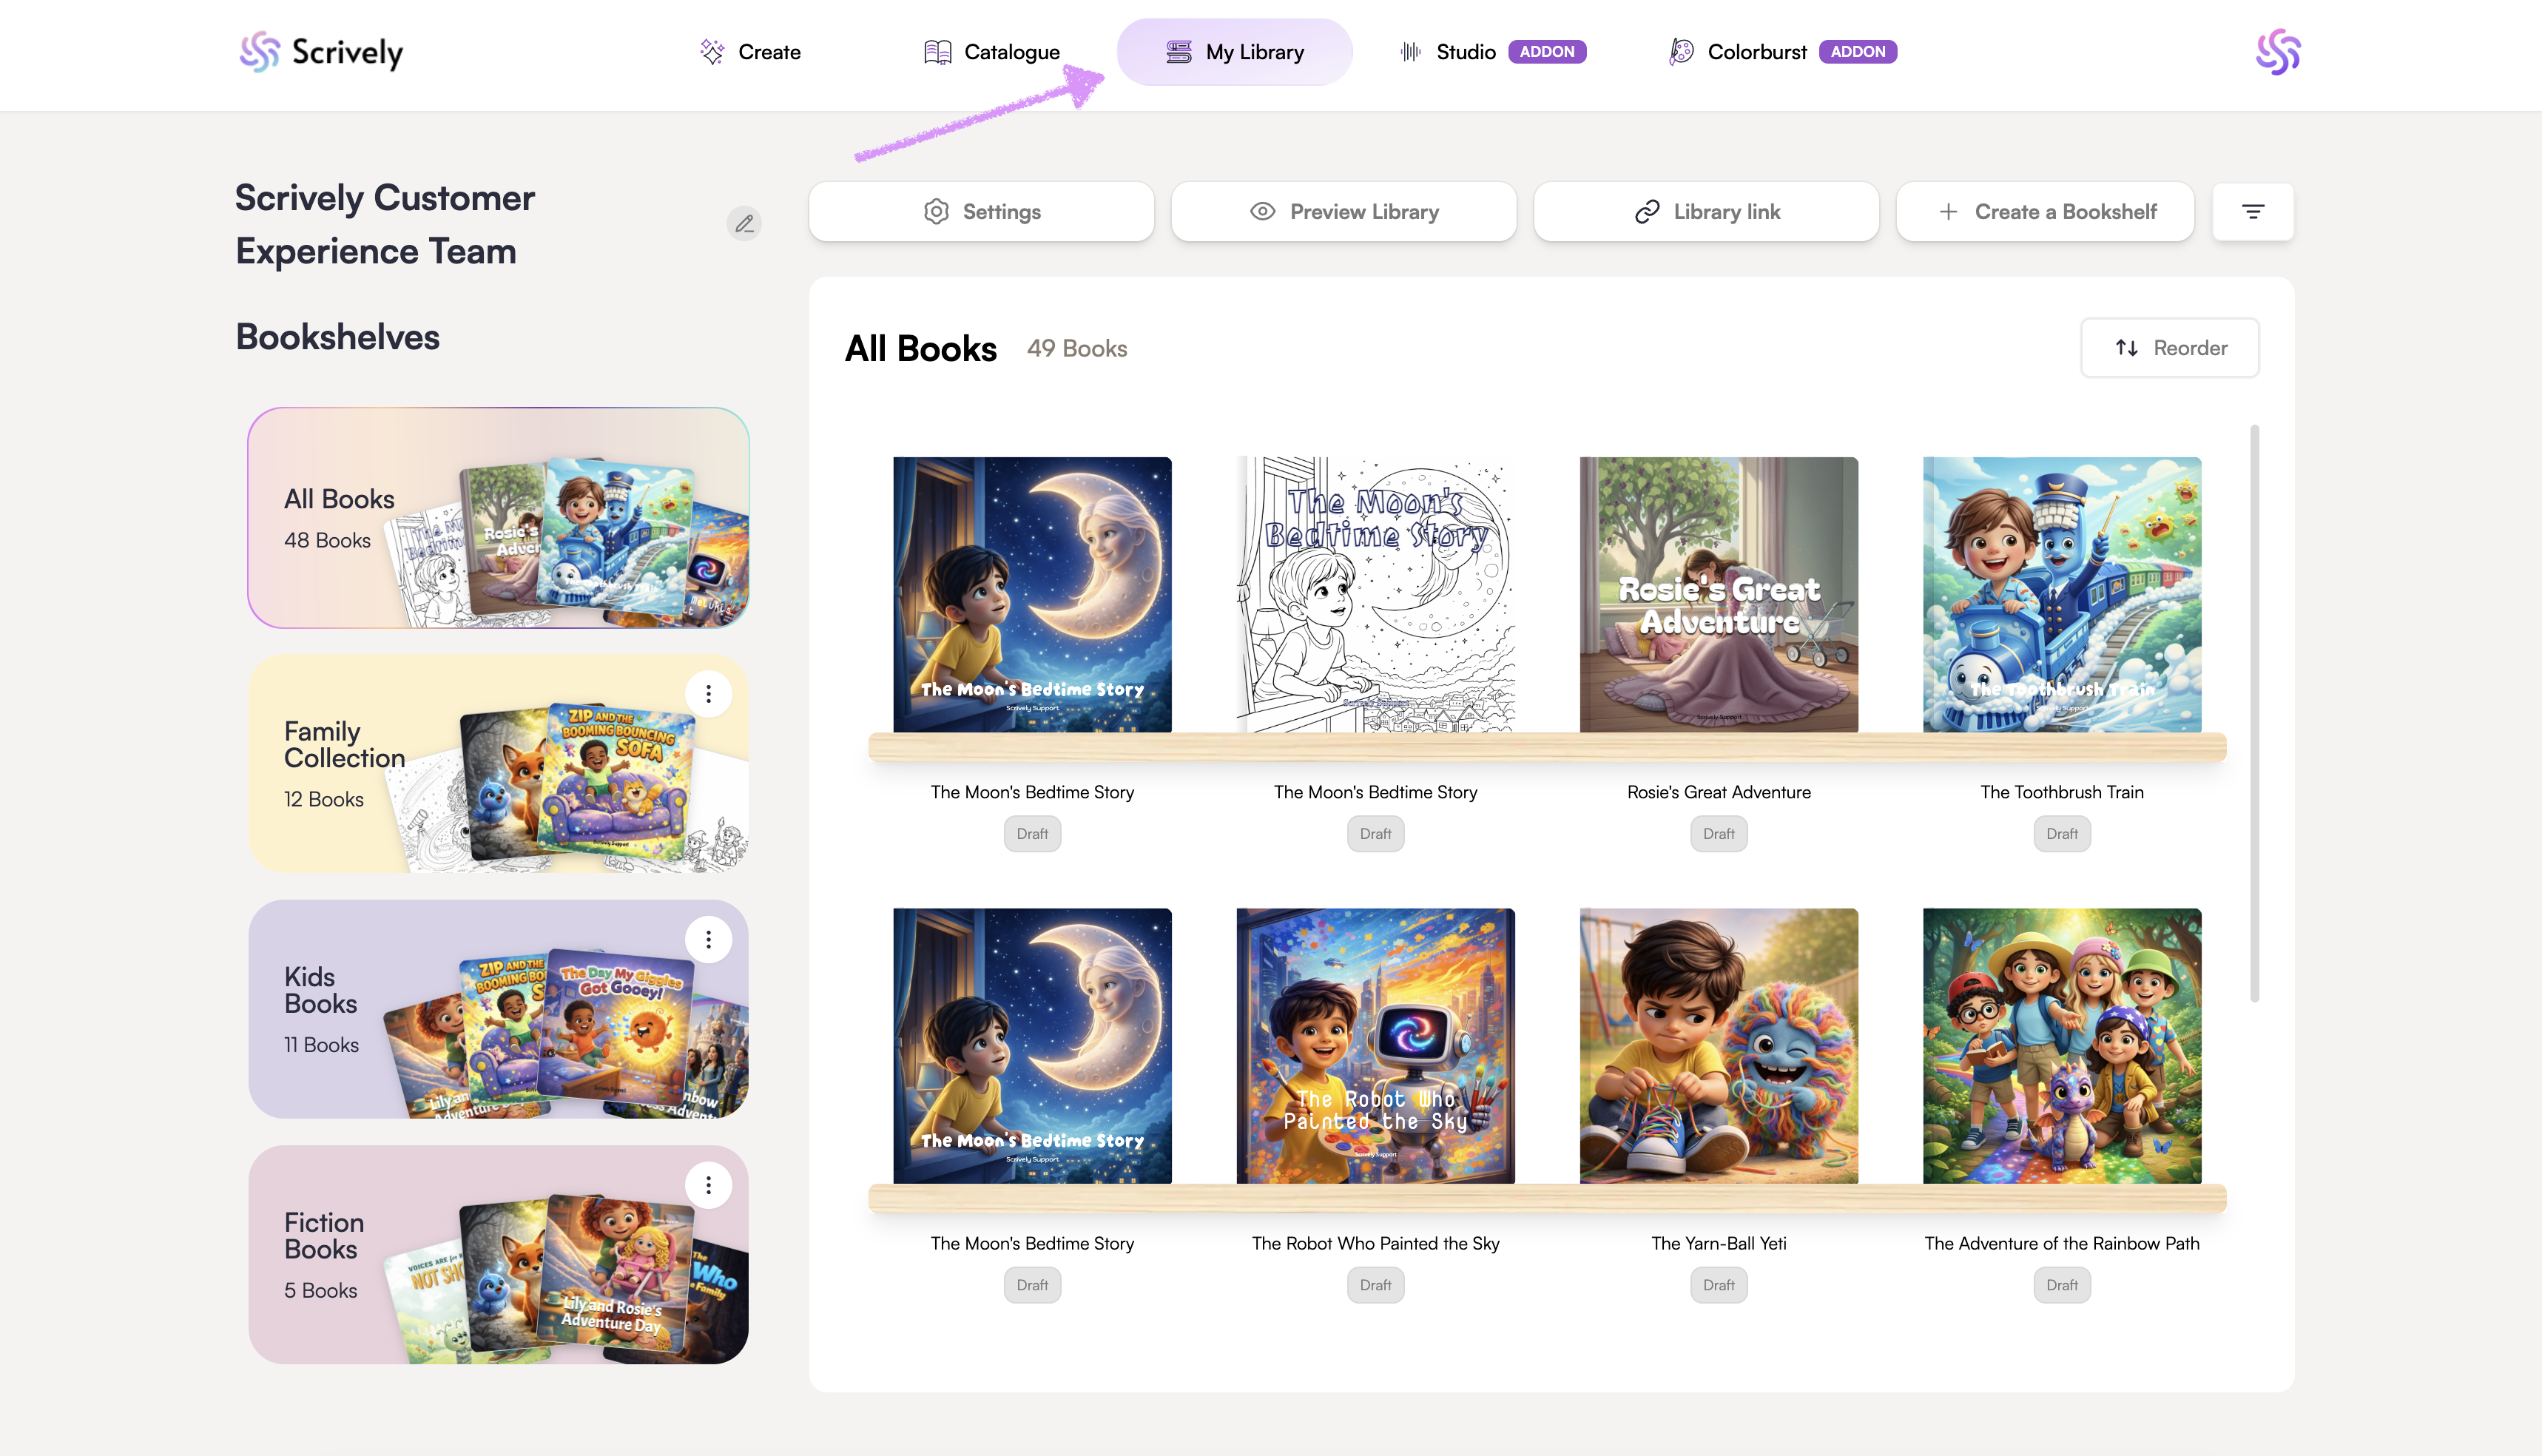Open library Settings button
The width and height of the screenshot is (2542, 1456).
[x=981, y=212]
